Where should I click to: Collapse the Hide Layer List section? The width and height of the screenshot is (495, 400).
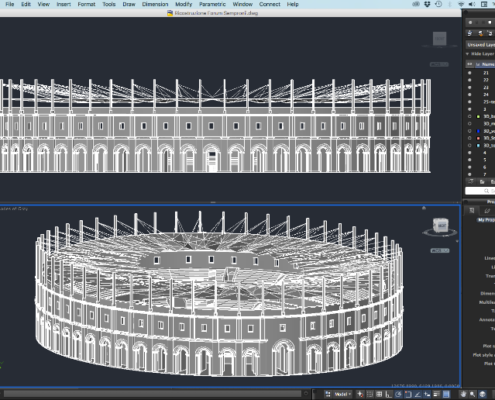tap(468, 54)
